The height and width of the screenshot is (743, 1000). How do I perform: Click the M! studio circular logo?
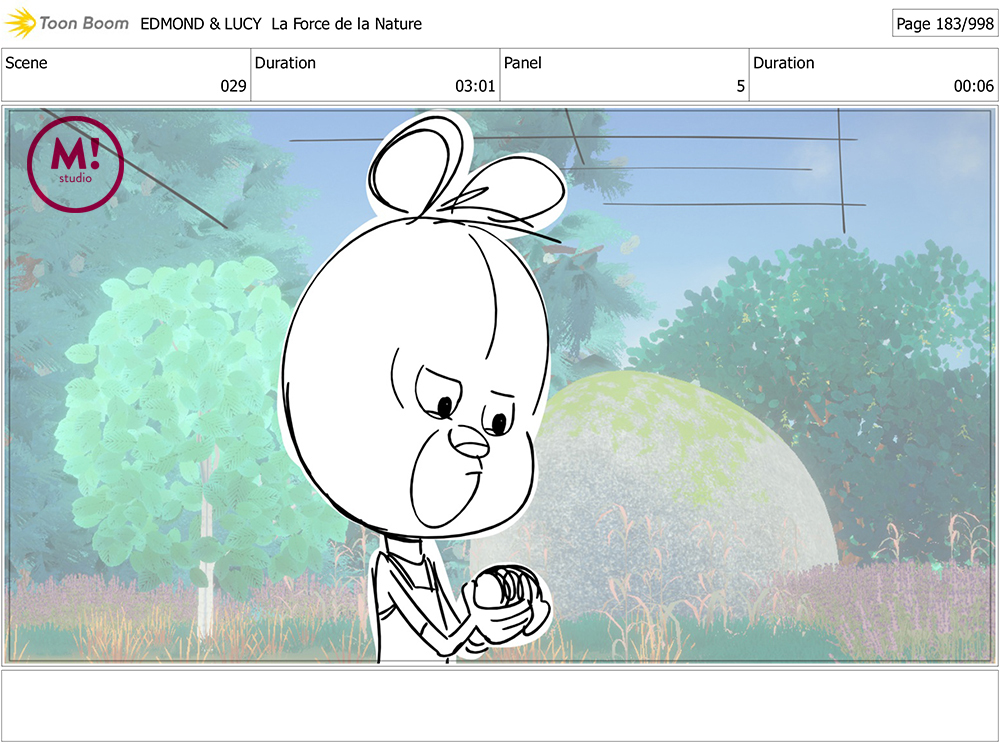[75, 164]
